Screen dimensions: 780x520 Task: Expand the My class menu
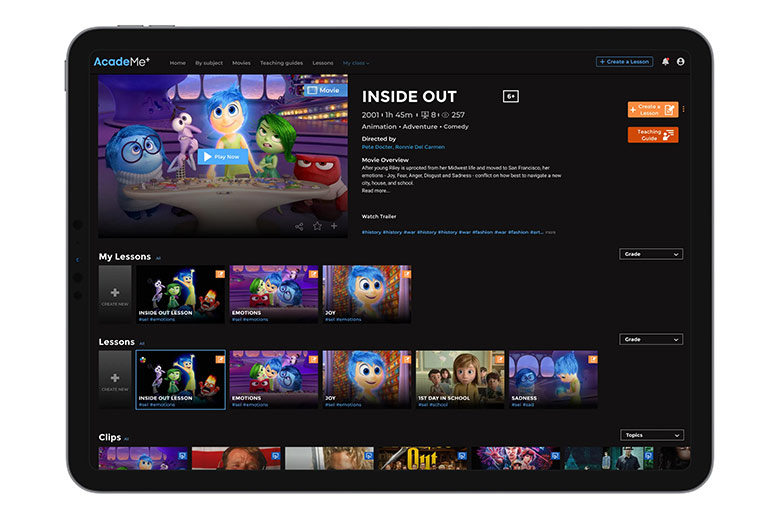356,63
